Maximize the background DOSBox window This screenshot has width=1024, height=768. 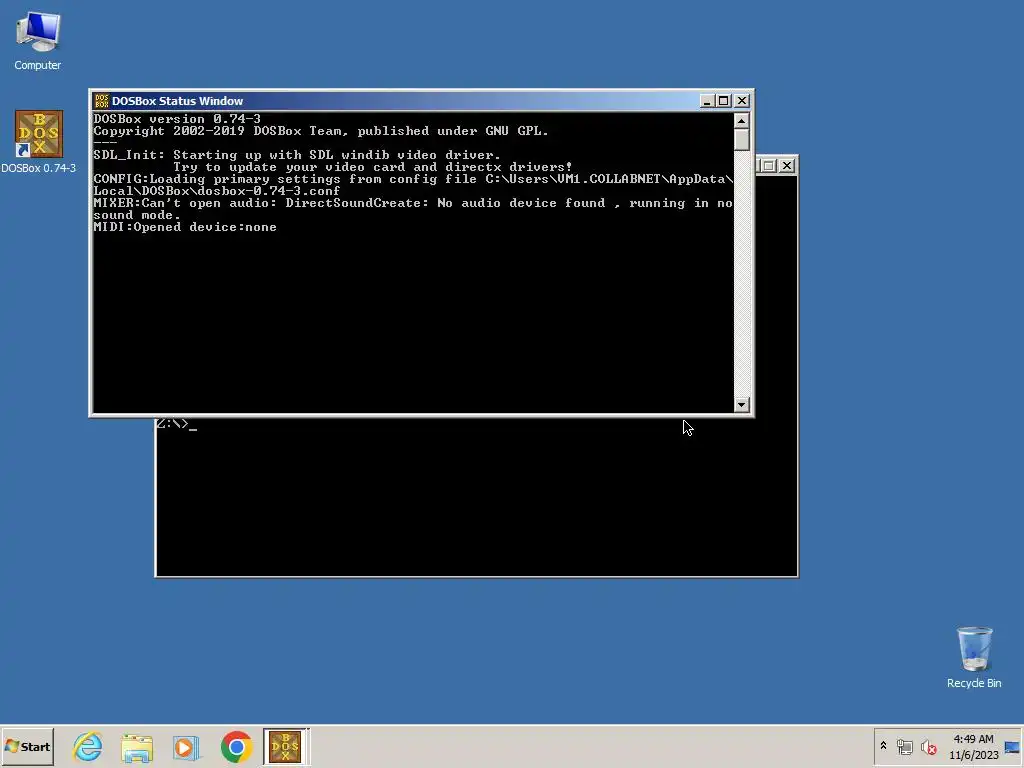[x=769, y=166]
